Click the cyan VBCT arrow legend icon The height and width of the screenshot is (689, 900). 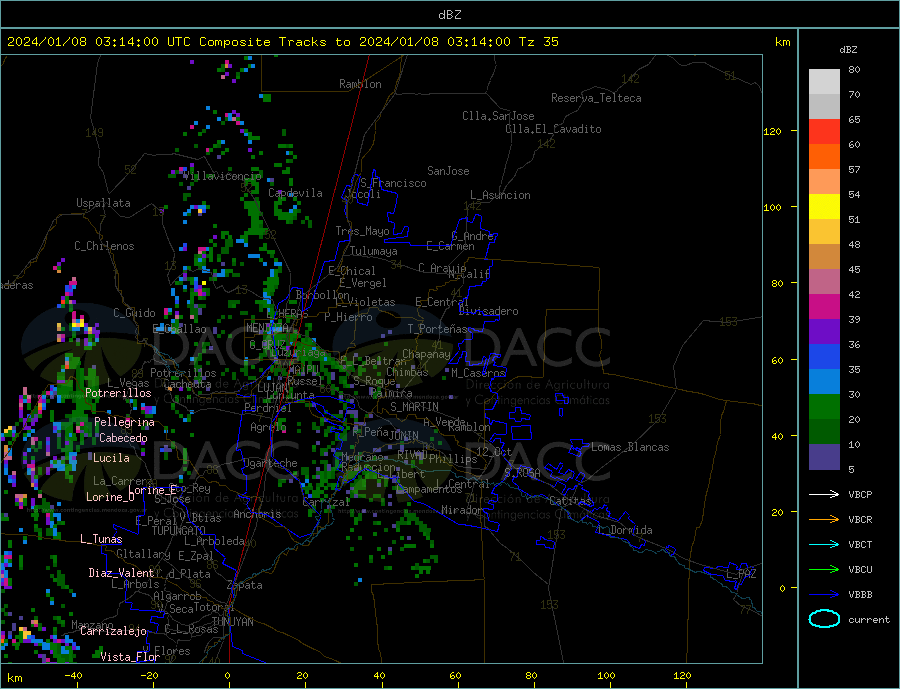(x=824, y=544)
